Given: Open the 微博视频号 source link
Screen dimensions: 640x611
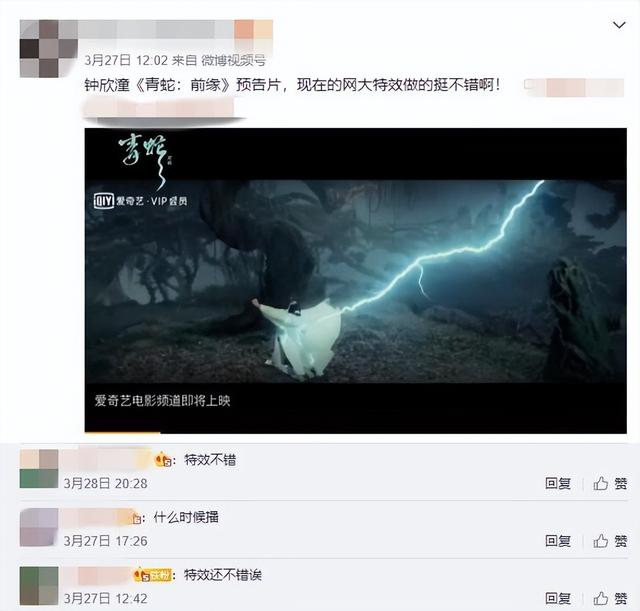Looking at the screenshot, I should [233, 61].
